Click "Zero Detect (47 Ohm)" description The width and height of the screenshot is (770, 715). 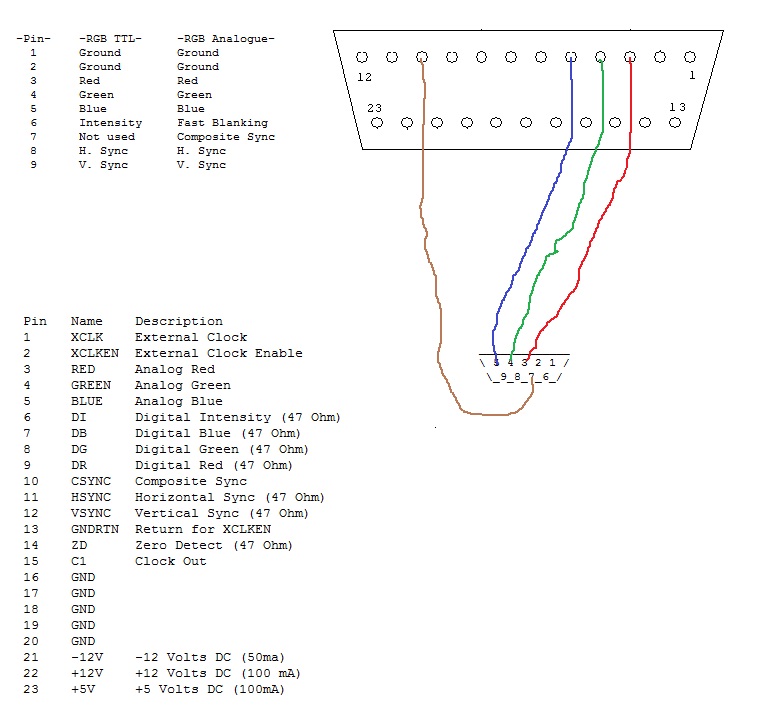coord(214,546)
